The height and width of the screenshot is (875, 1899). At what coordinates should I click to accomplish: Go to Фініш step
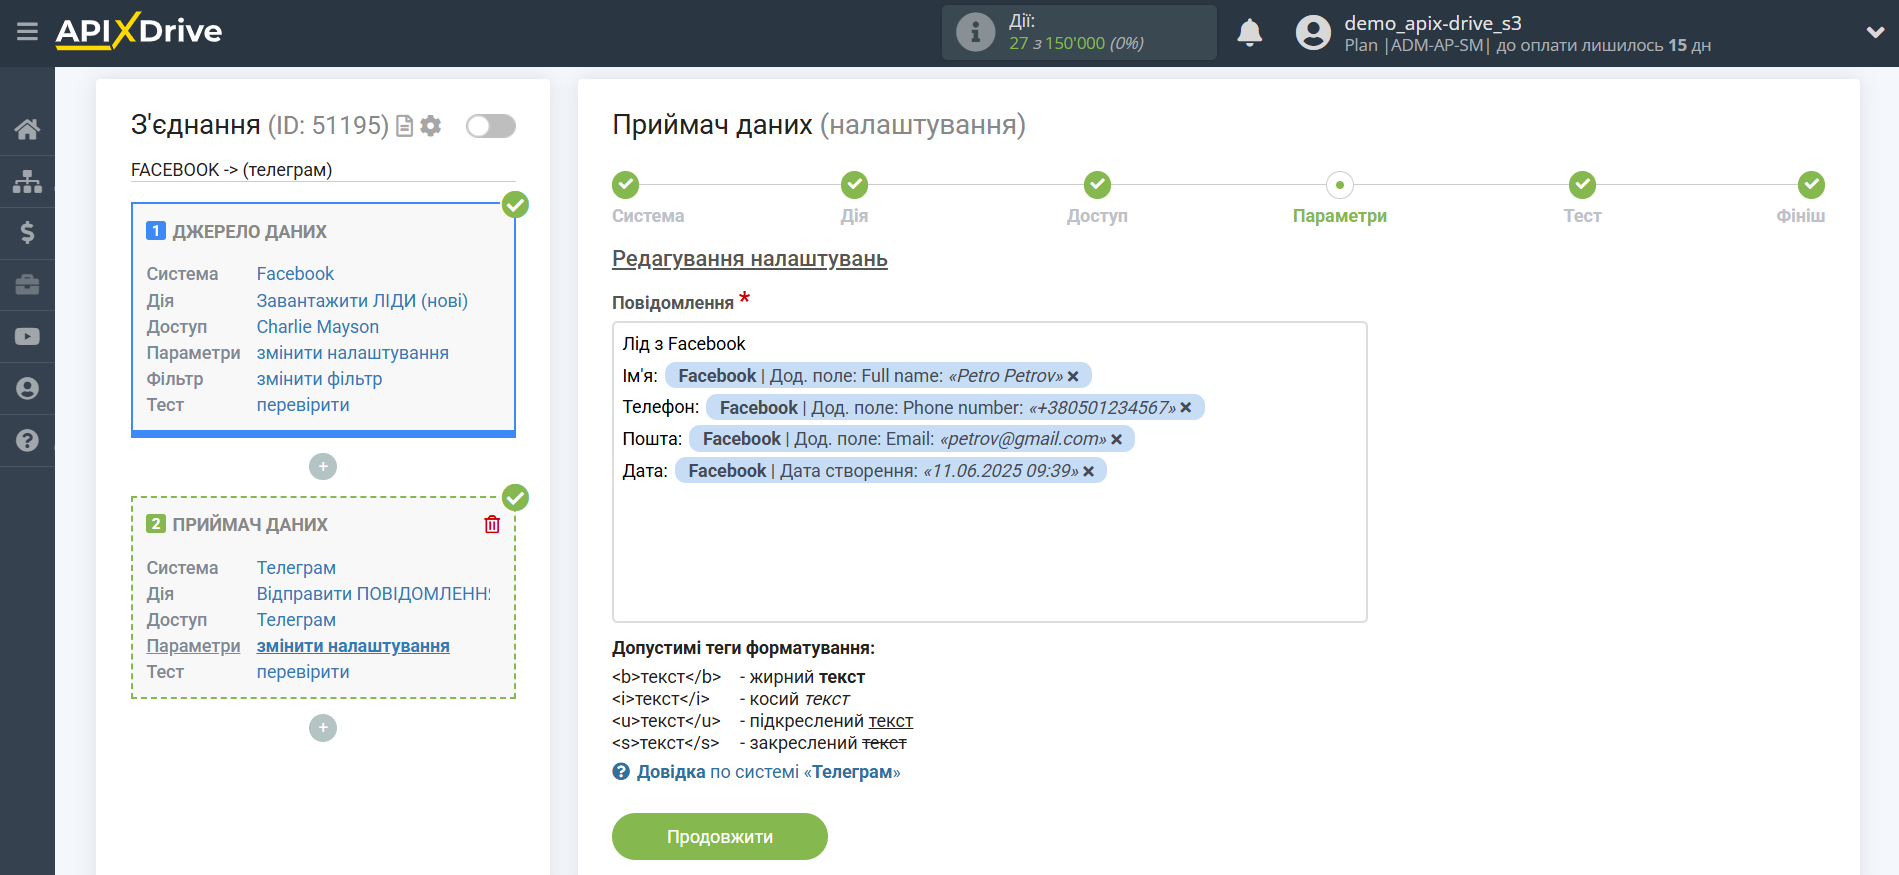point(1811,185)
